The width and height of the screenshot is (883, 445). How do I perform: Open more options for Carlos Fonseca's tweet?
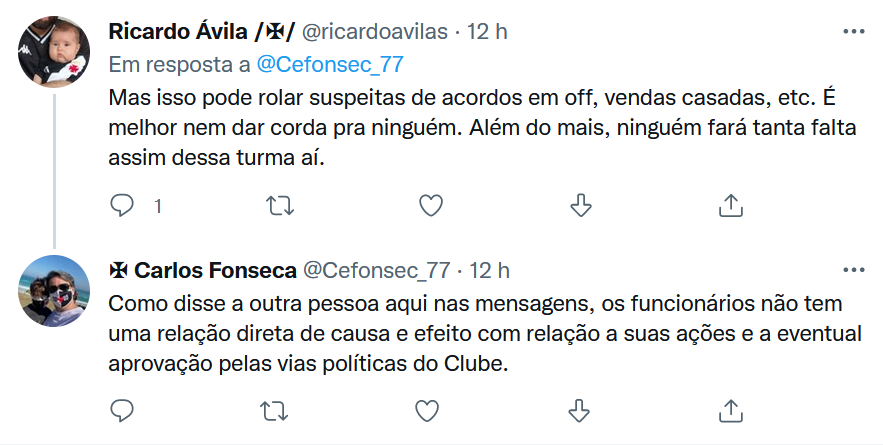tap(853, 269)
